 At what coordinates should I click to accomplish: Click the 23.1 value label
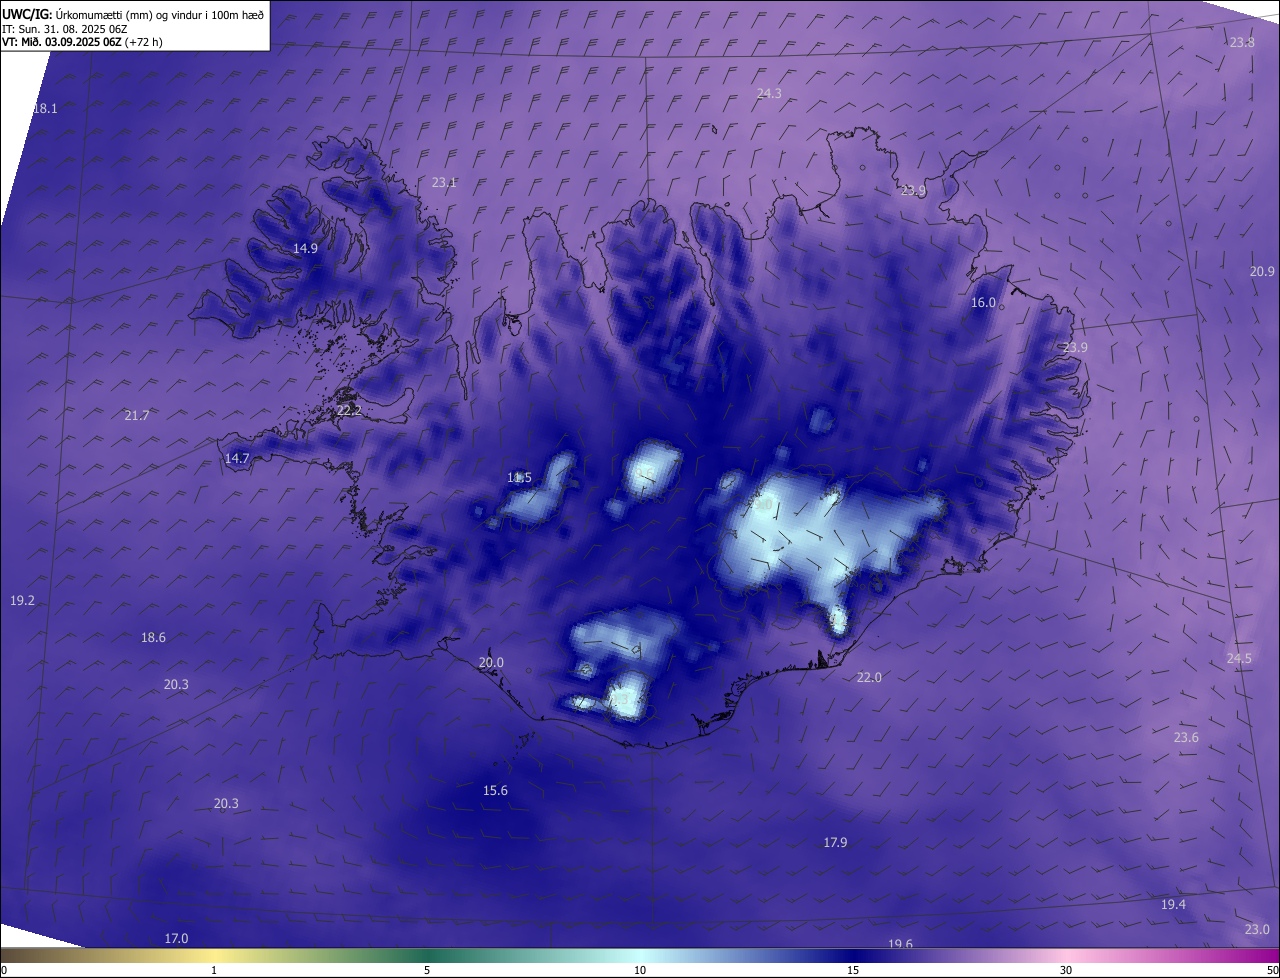pos(444,182)
